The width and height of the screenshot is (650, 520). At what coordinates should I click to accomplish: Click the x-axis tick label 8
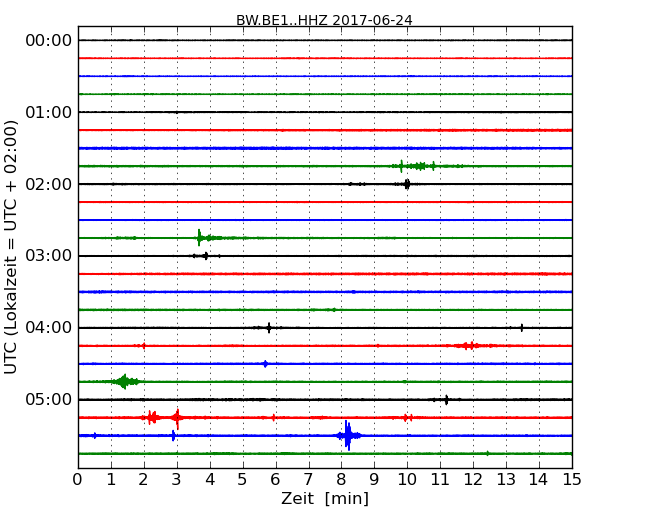coord(341,479)
